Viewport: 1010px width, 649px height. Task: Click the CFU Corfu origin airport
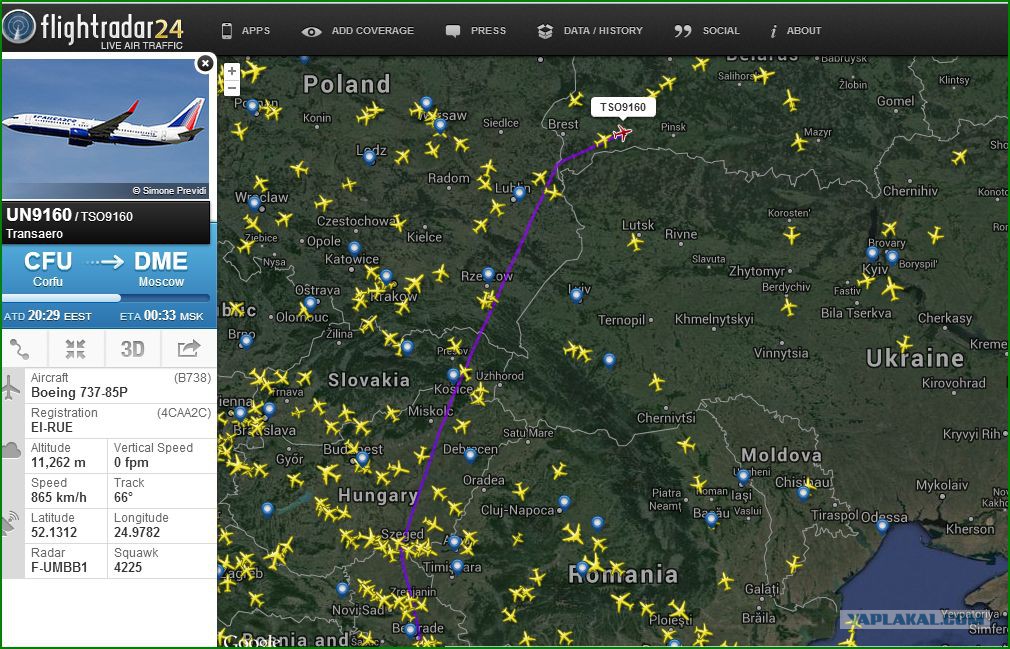click(x=48, y=268)
